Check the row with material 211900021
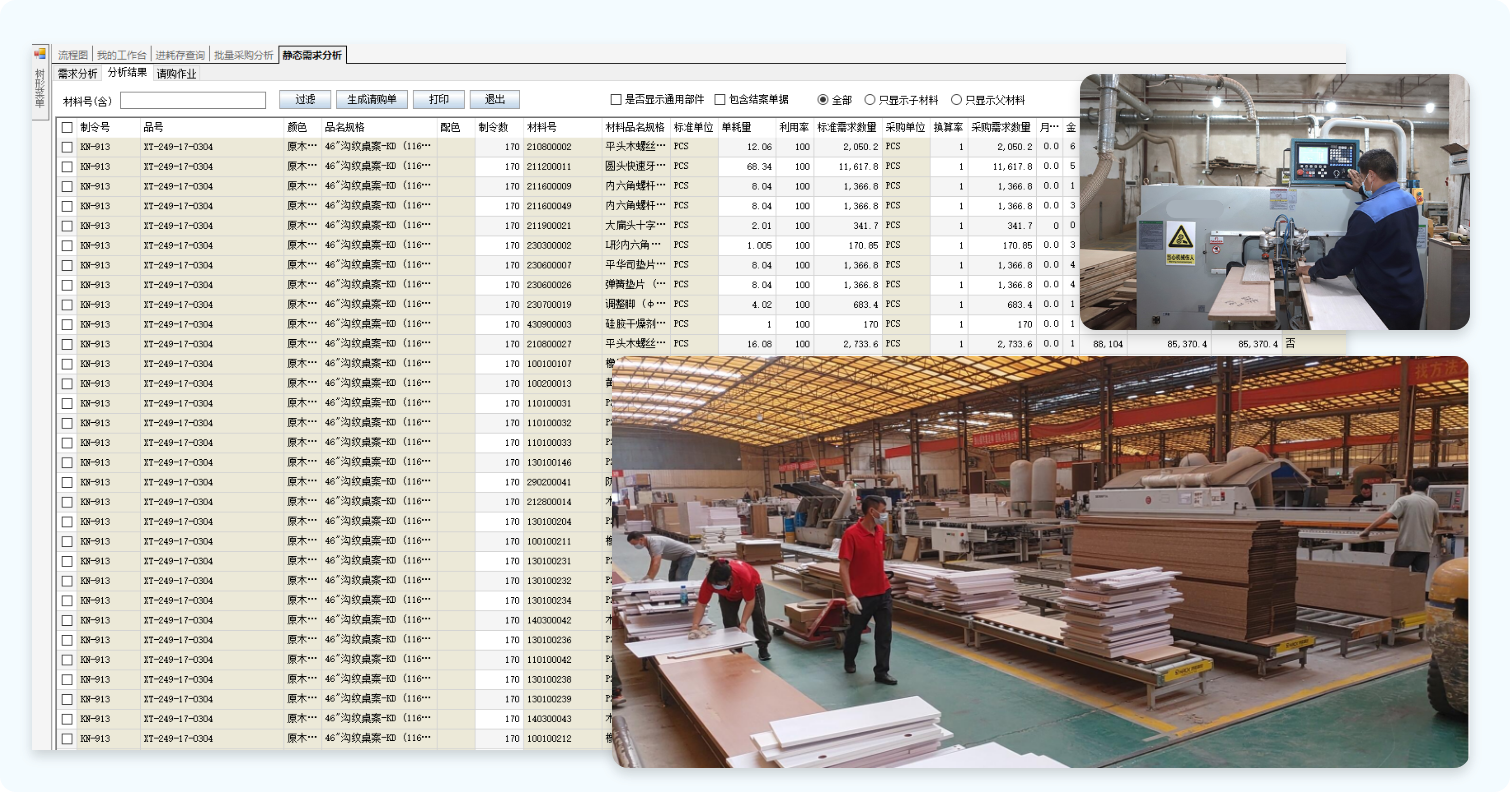 67,226
